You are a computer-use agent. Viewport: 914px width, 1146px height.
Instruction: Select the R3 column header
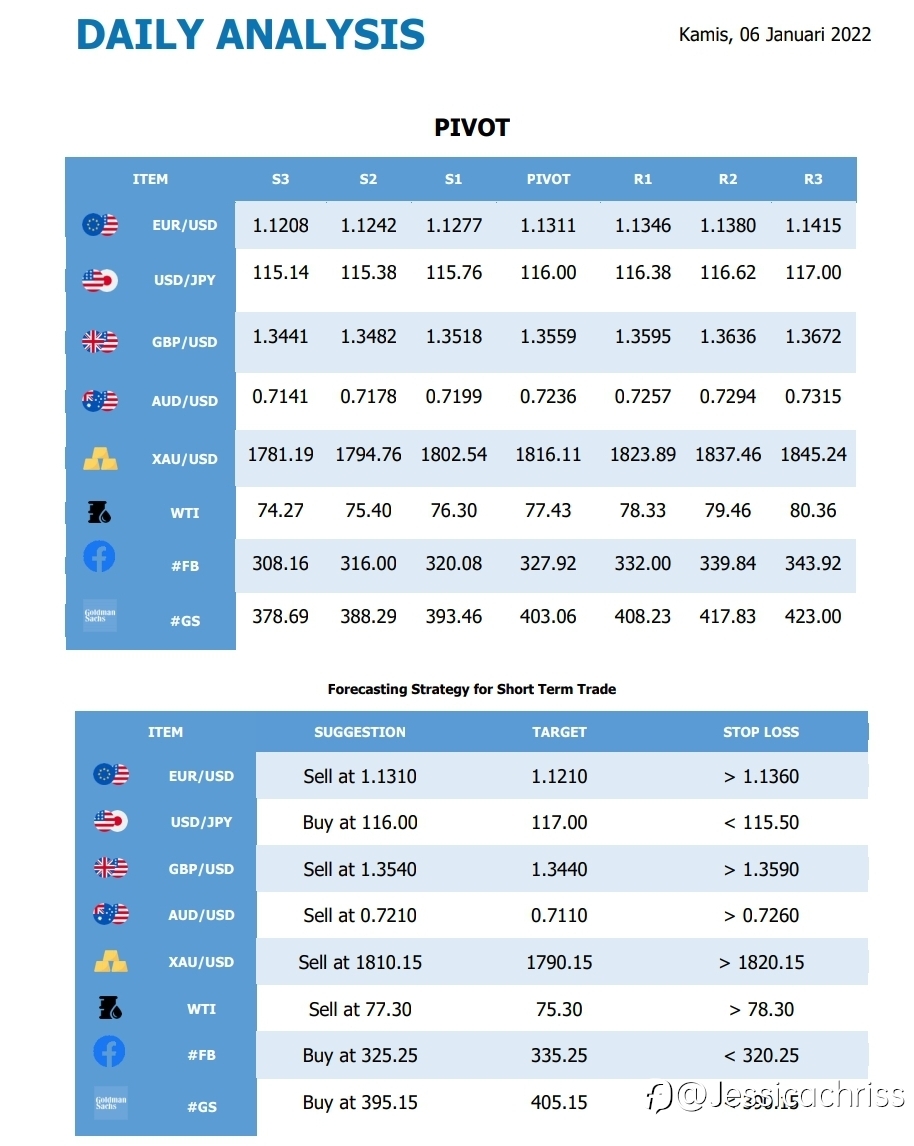click(x=813, y=179)
